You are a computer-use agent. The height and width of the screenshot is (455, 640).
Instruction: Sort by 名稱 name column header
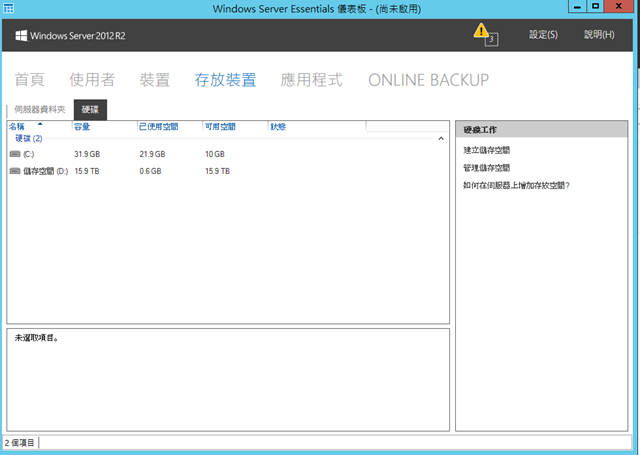point(40,127)
